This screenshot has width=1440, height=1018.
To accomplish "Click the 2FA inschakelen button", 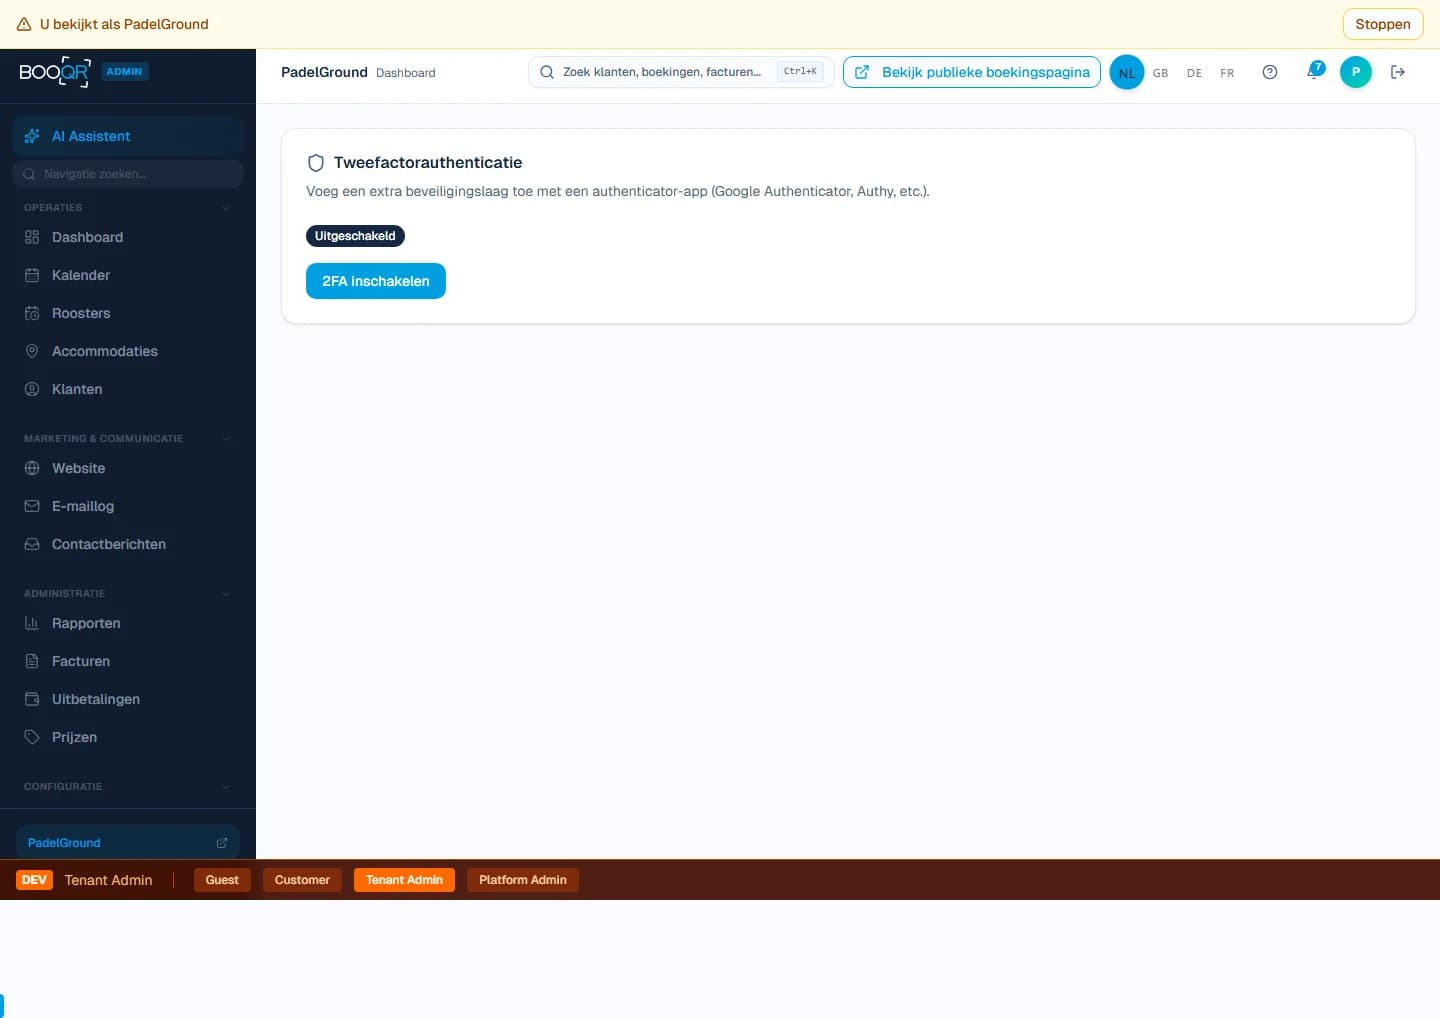I will tap(375, 281).
